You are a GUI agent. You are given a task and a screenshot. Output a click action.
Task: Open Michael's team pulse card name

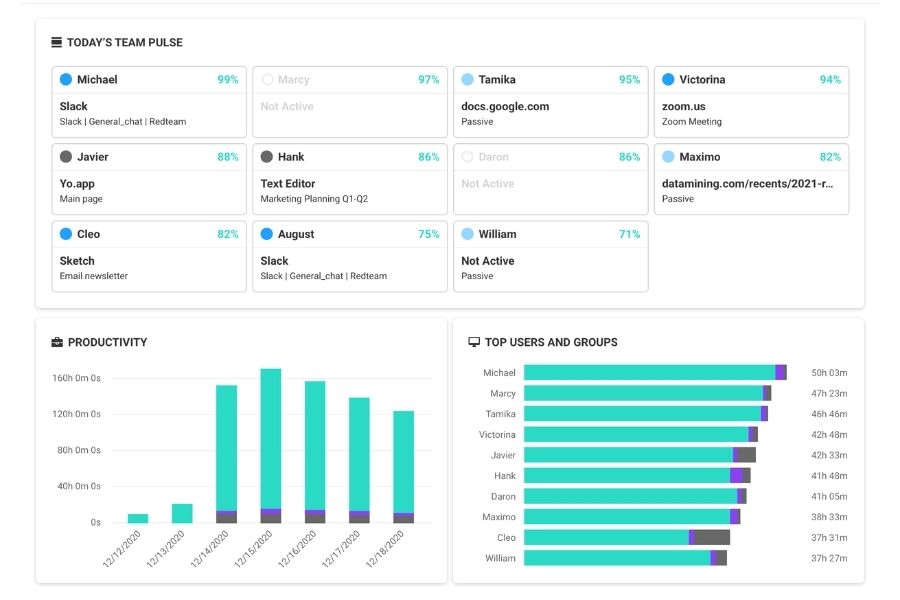point(97,79)
